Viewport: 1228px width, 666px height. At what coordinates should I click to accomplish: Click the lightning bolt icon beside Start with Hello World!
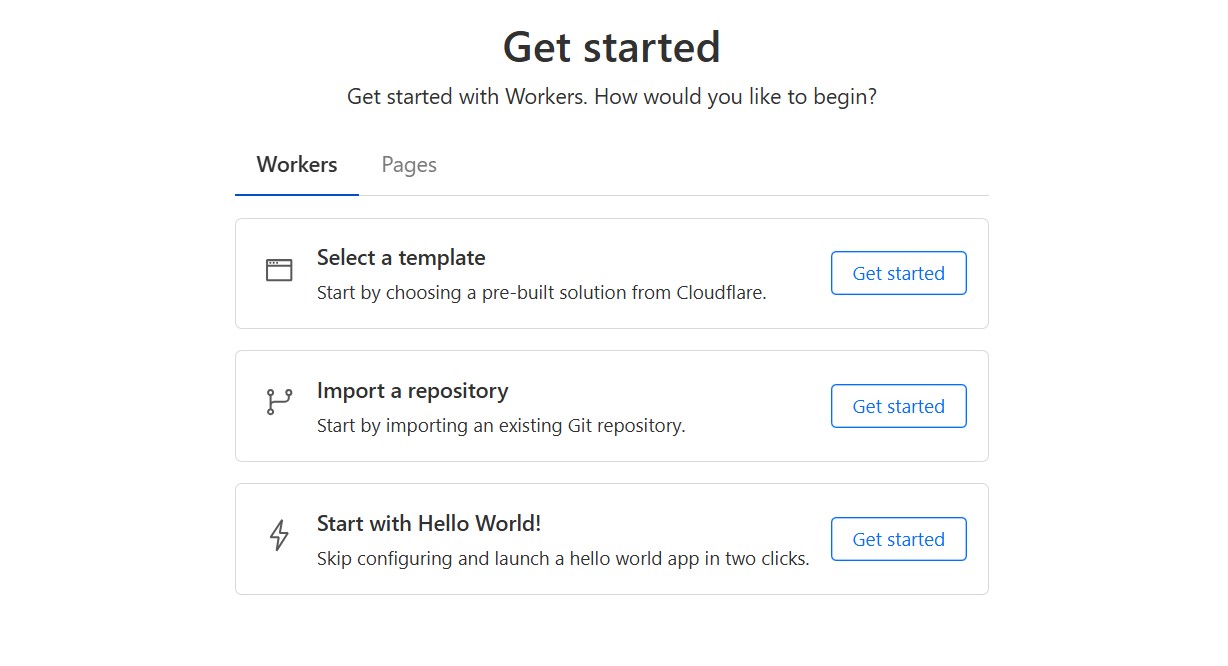[278, 536]
